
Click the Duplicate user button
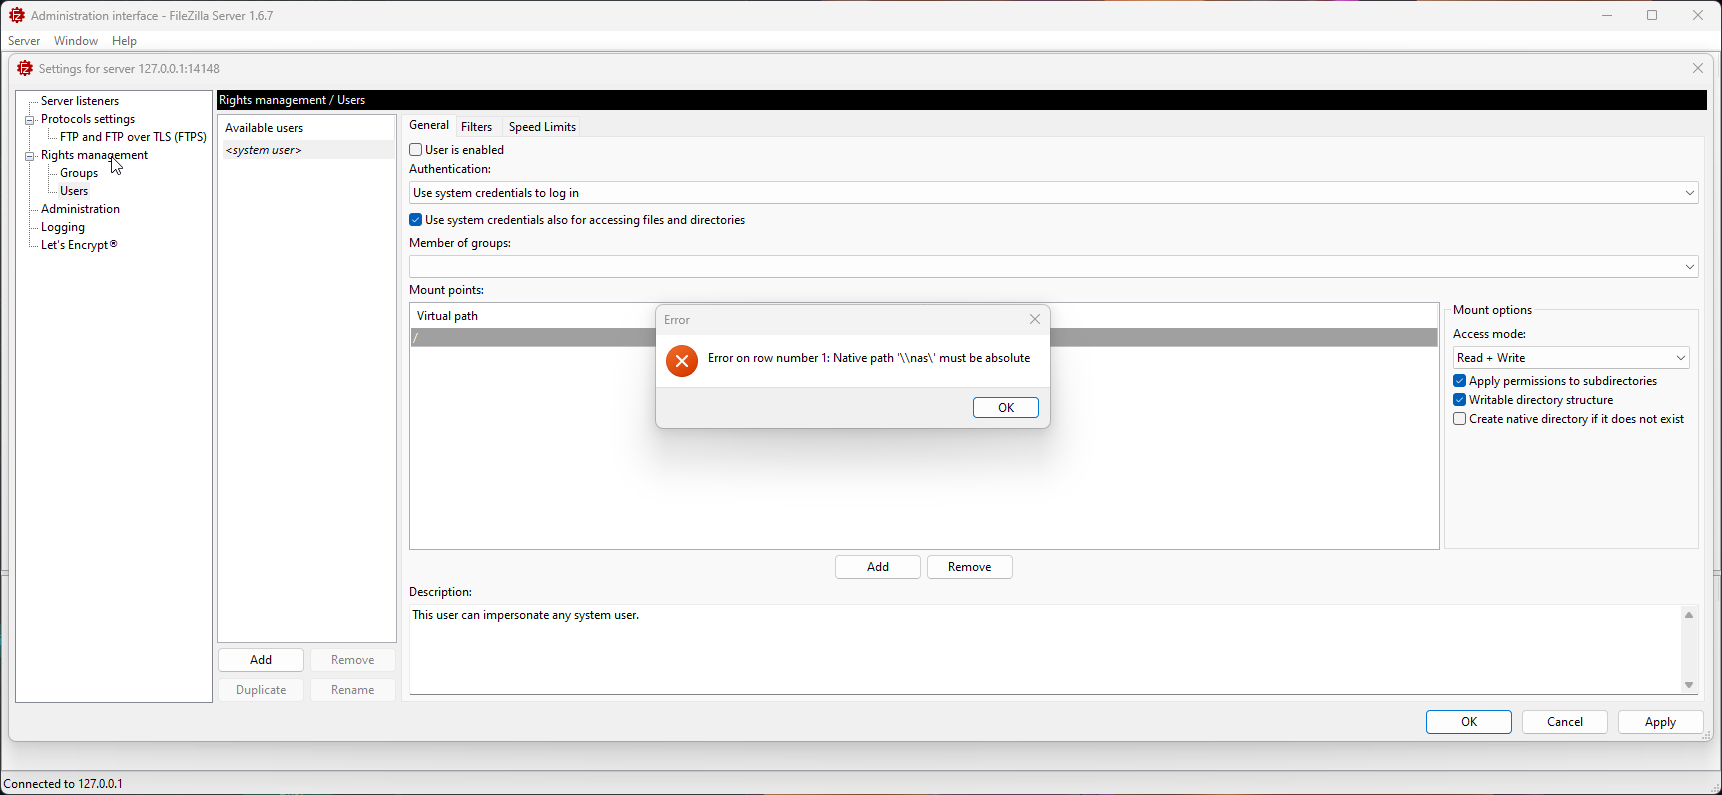click(x=261, y=690)
